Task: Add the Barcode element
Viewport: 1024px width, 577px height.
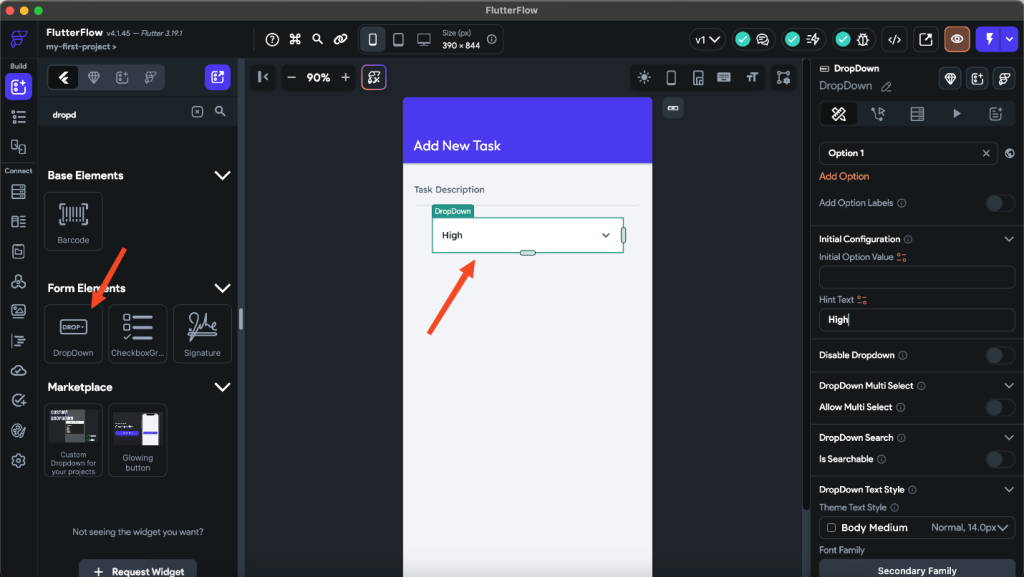Action: point(73,221)
